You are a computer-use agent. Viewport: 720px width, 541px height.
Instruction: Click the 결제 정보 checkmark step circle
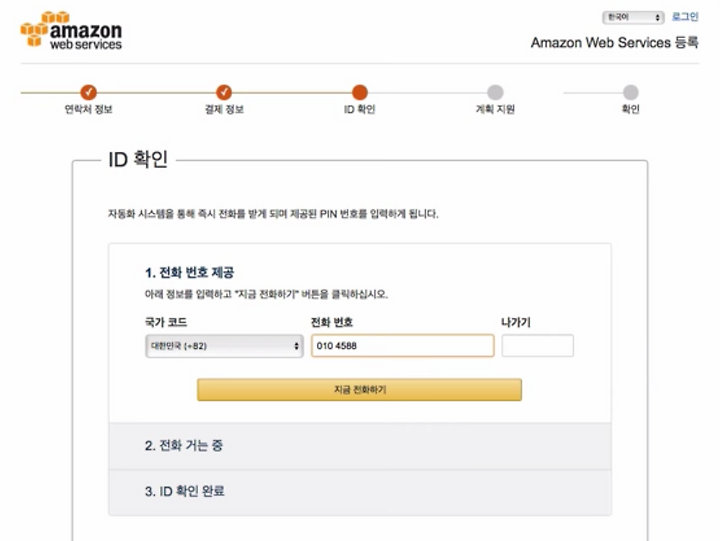tap(224, 92)
